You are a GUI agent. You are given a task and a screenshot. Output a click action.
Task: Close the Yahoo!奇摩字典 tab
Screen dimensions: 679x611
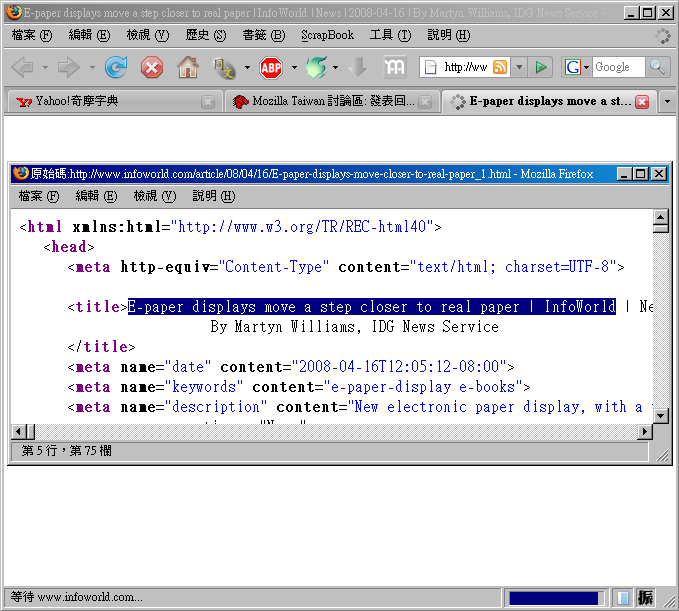click(x=208, y=102)
